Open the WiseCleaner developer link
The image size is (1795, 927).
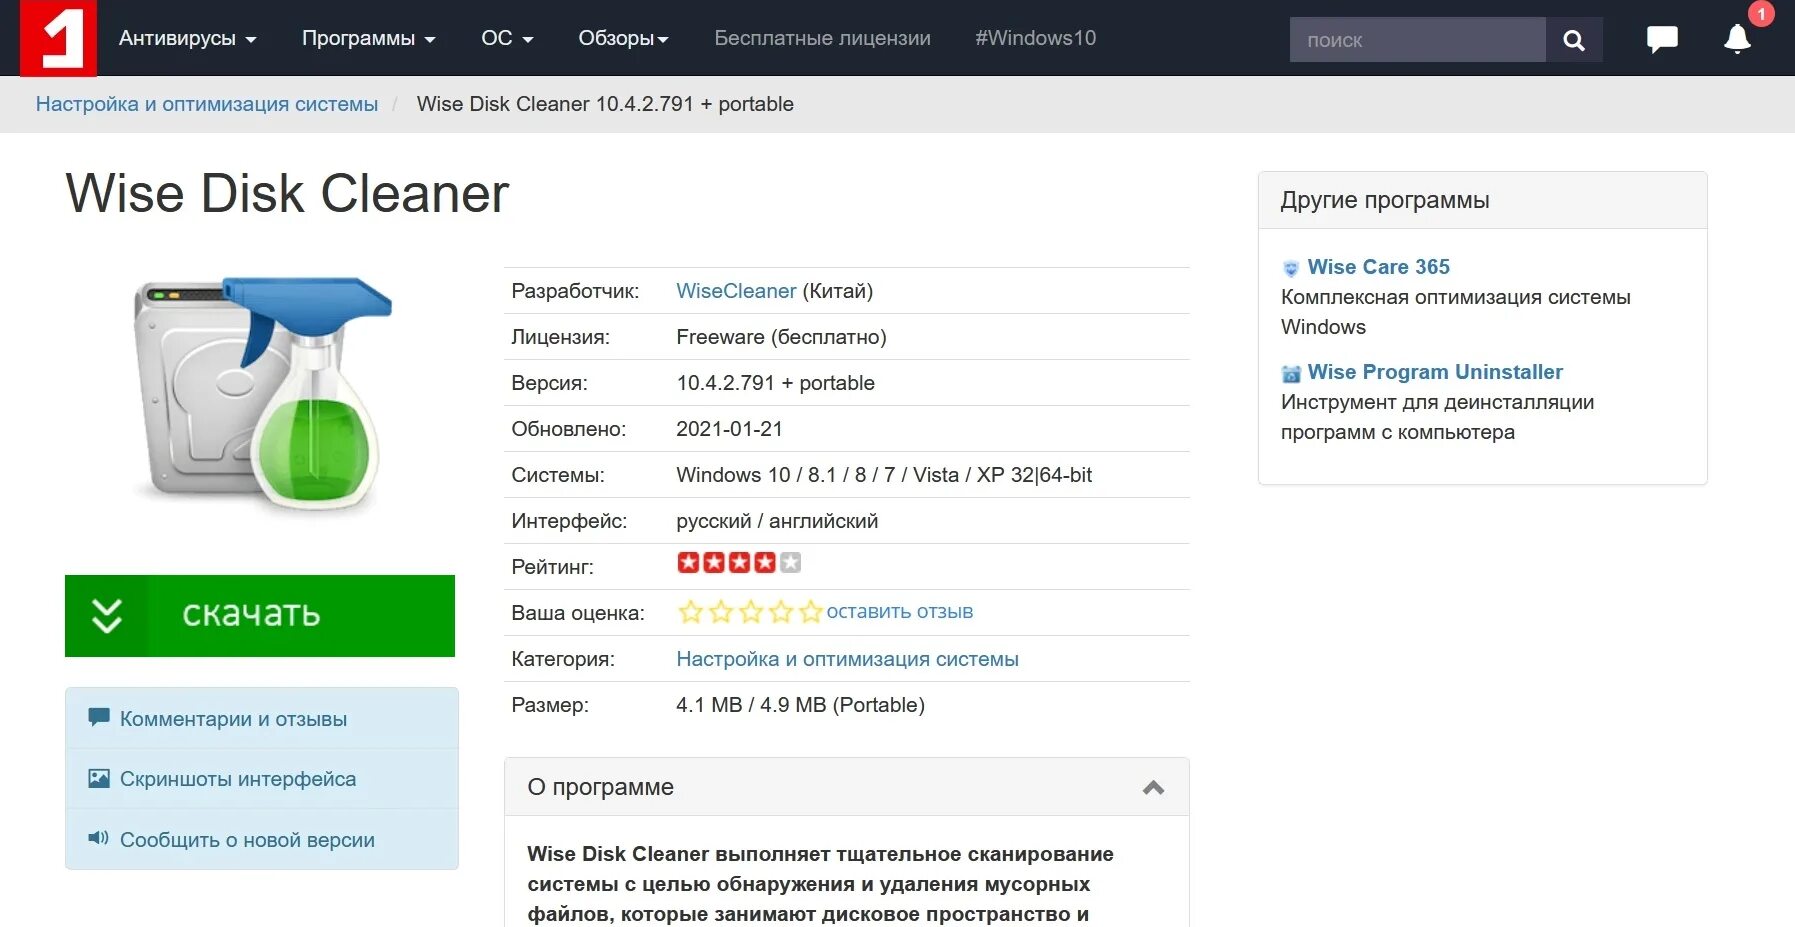[x=736, y=291]
